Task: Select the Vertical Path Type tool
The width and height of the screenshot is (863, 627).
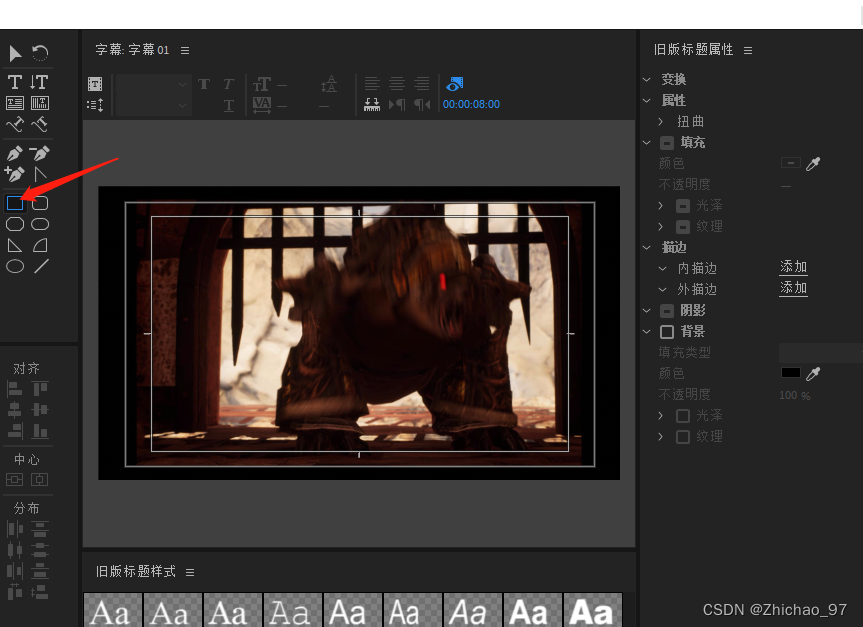Action: coord(40,124)
